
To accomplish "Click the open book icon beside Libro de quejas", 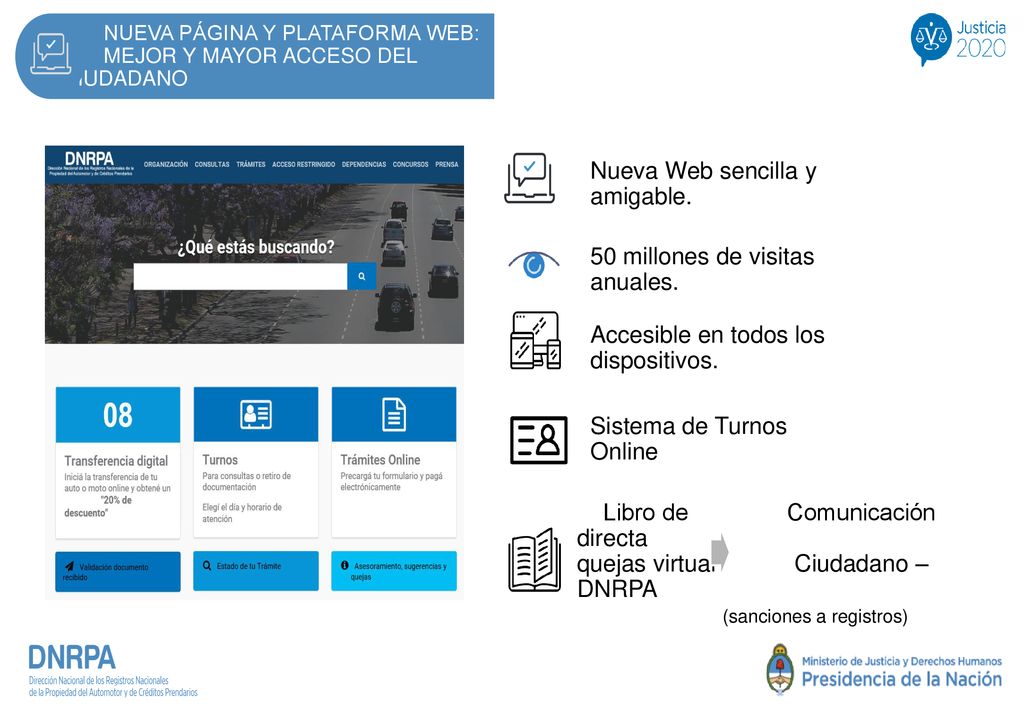I will (535, 560).
